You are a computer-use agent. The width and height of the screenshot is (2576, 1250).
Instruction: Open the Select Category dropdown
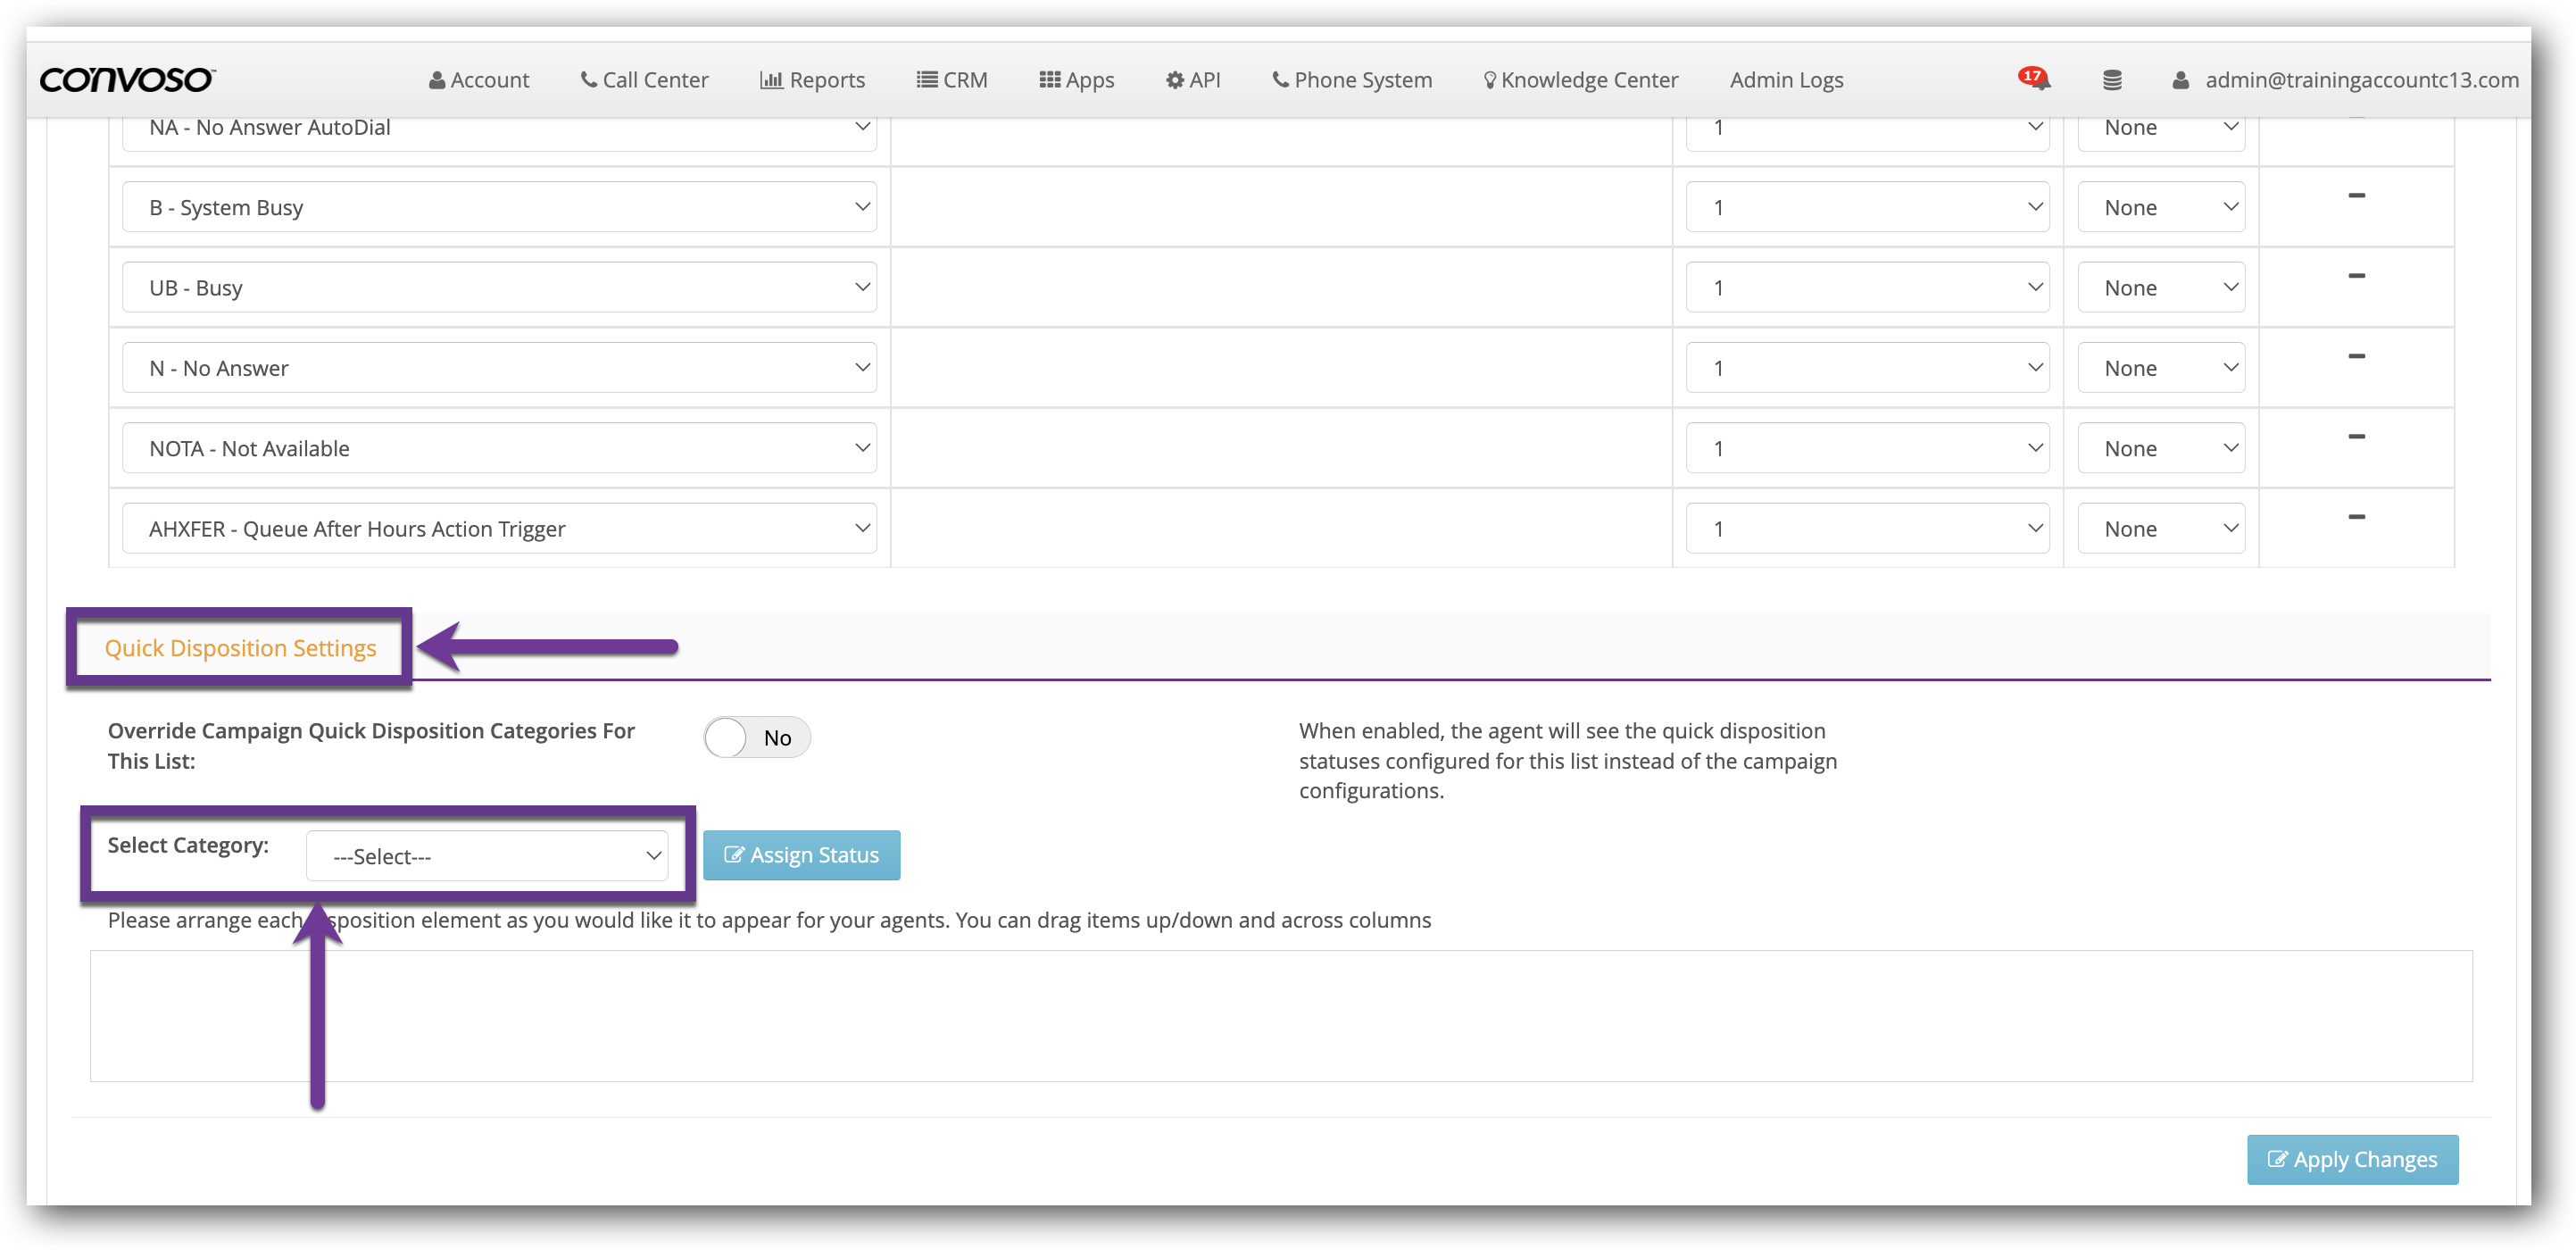[x=487, y=856]
